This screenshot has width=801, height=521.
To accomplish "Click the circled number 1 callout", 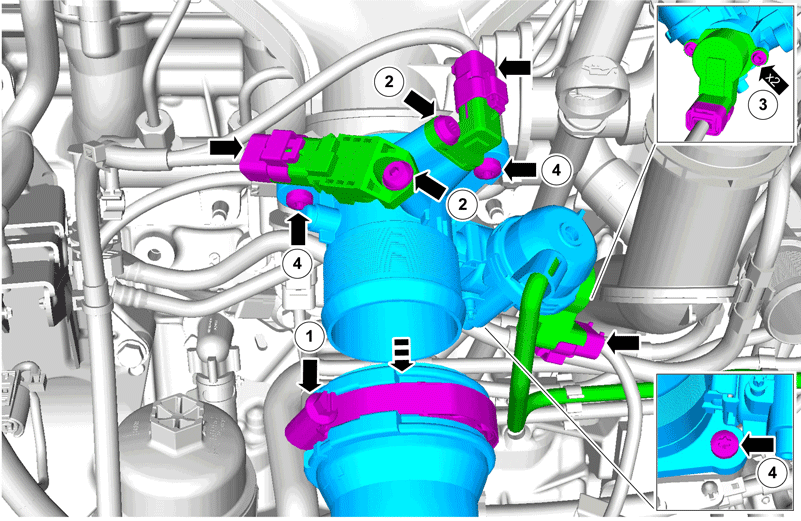I will pyautogui.click(x=309, y=337).
